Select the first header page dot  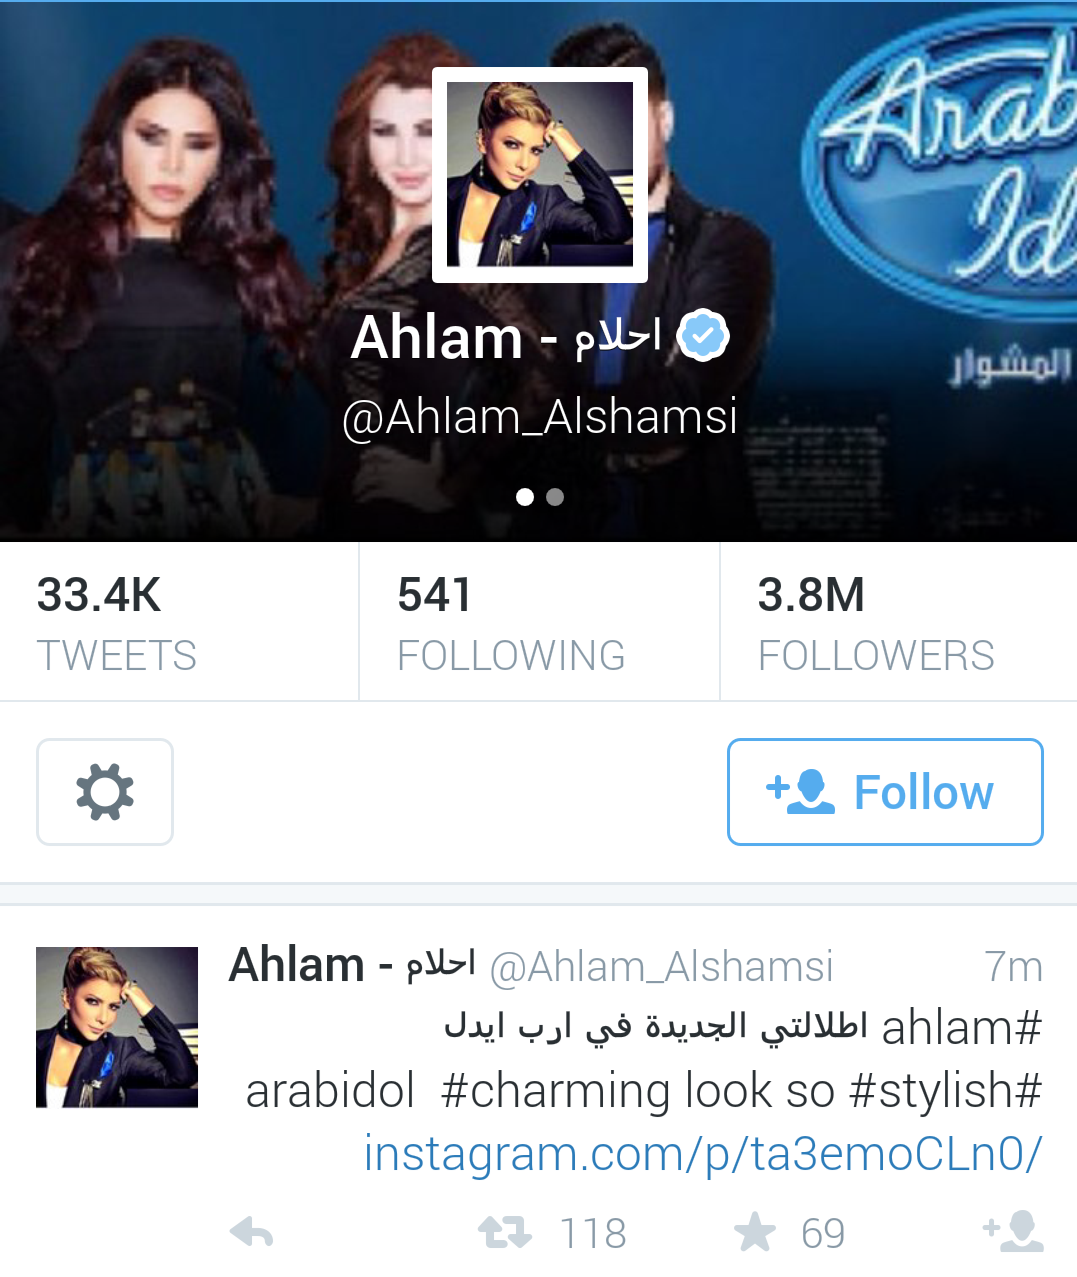(x=525, y=497)
